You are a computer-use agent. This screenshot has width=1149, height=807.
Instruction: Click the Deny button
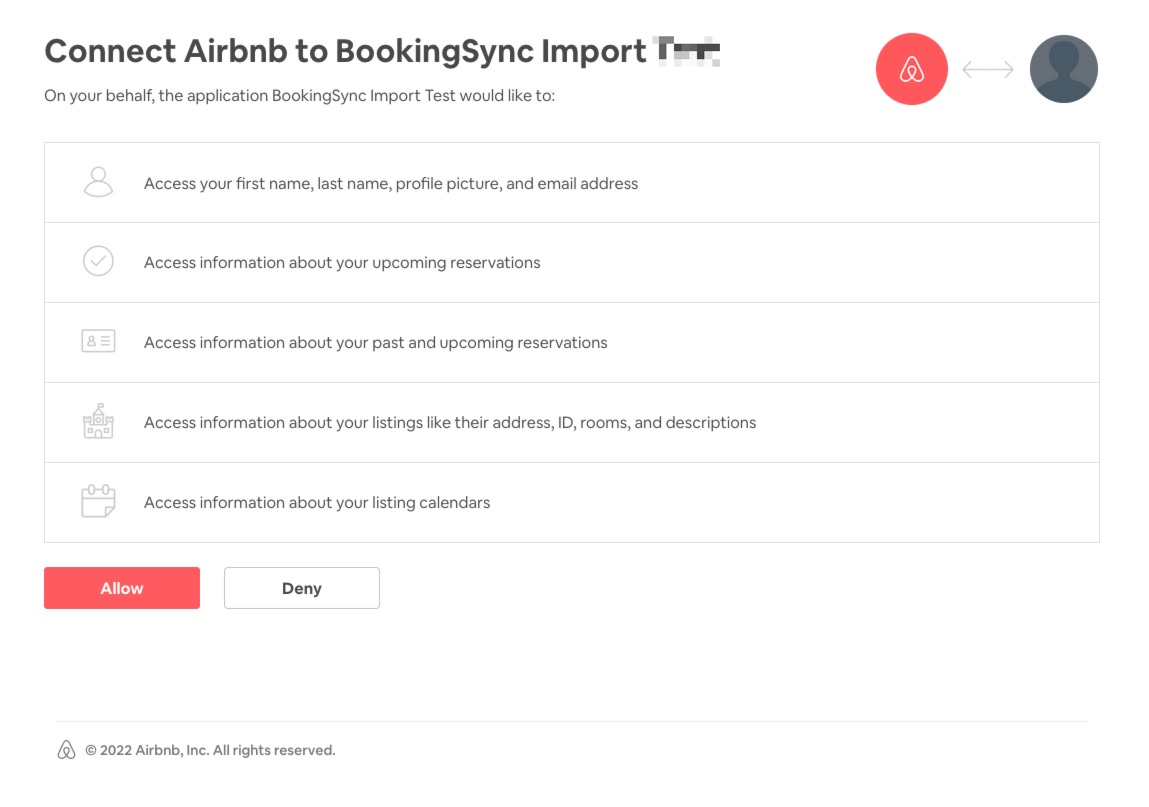302,588
